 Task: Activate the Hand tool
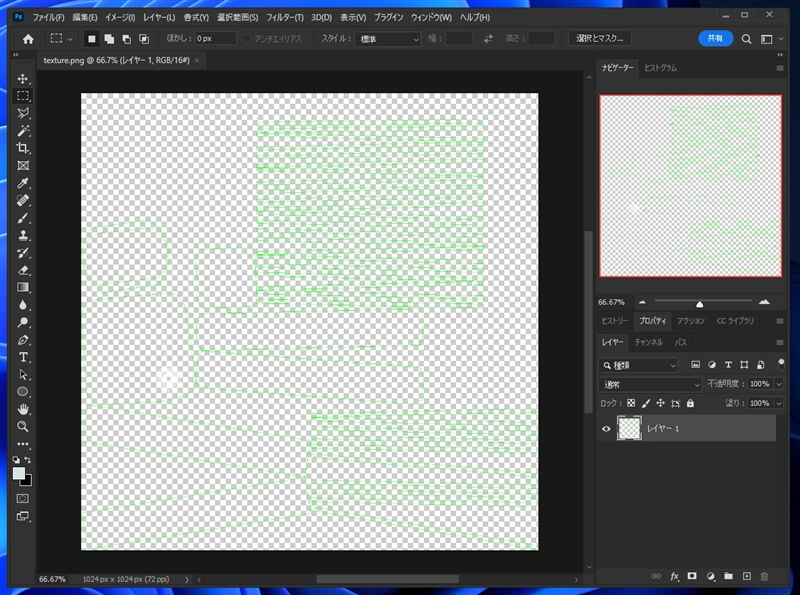23,409
